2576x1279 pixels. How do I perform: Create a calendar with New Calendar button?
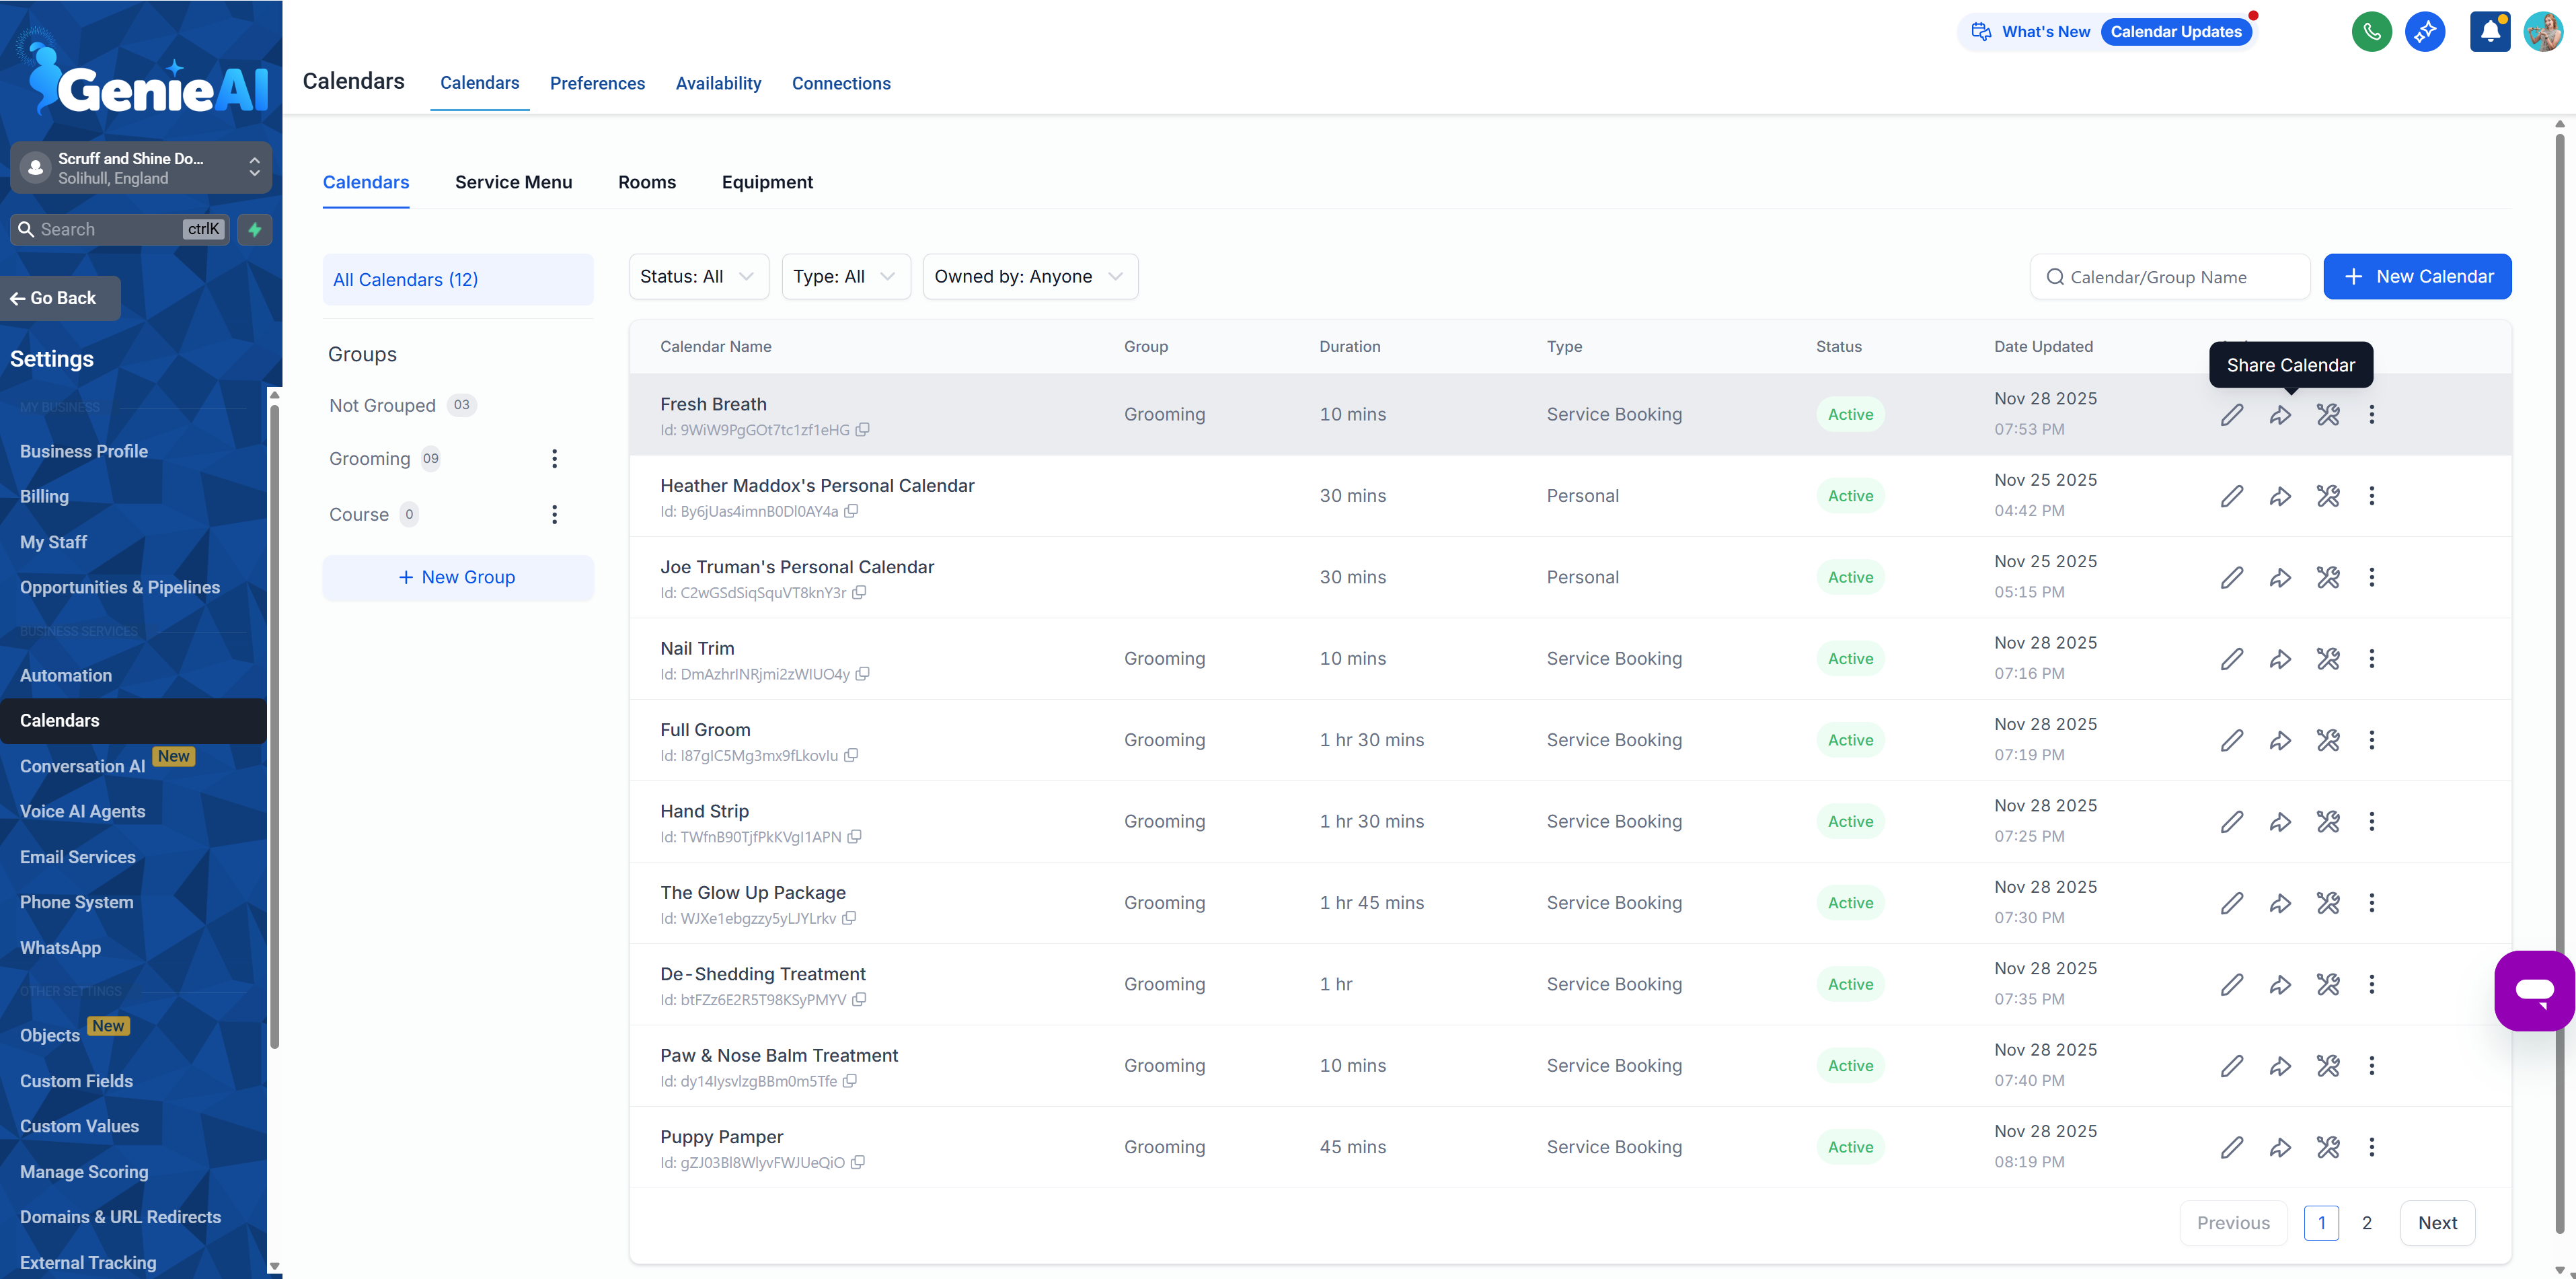[2418, 276]
